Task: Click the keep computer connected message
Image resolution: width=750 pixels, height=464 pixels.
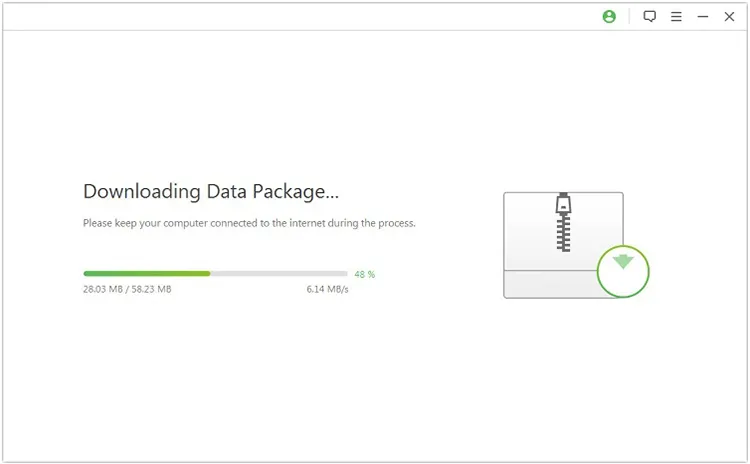Action: [x=249, y=223]
